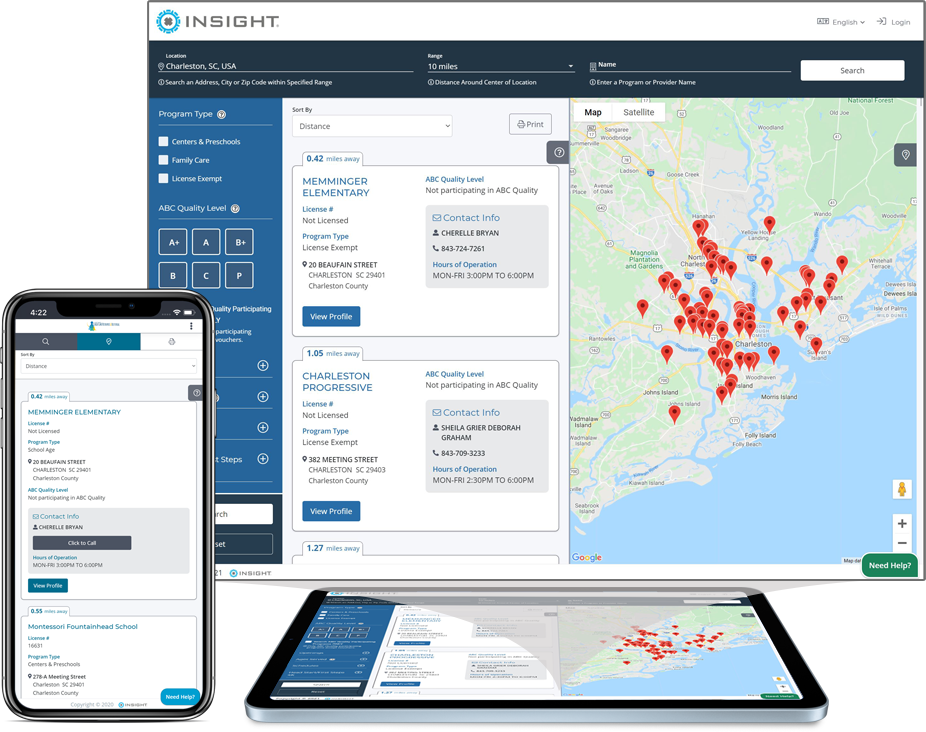Click the envelope icon in Memminger's Contact Info

437,218
